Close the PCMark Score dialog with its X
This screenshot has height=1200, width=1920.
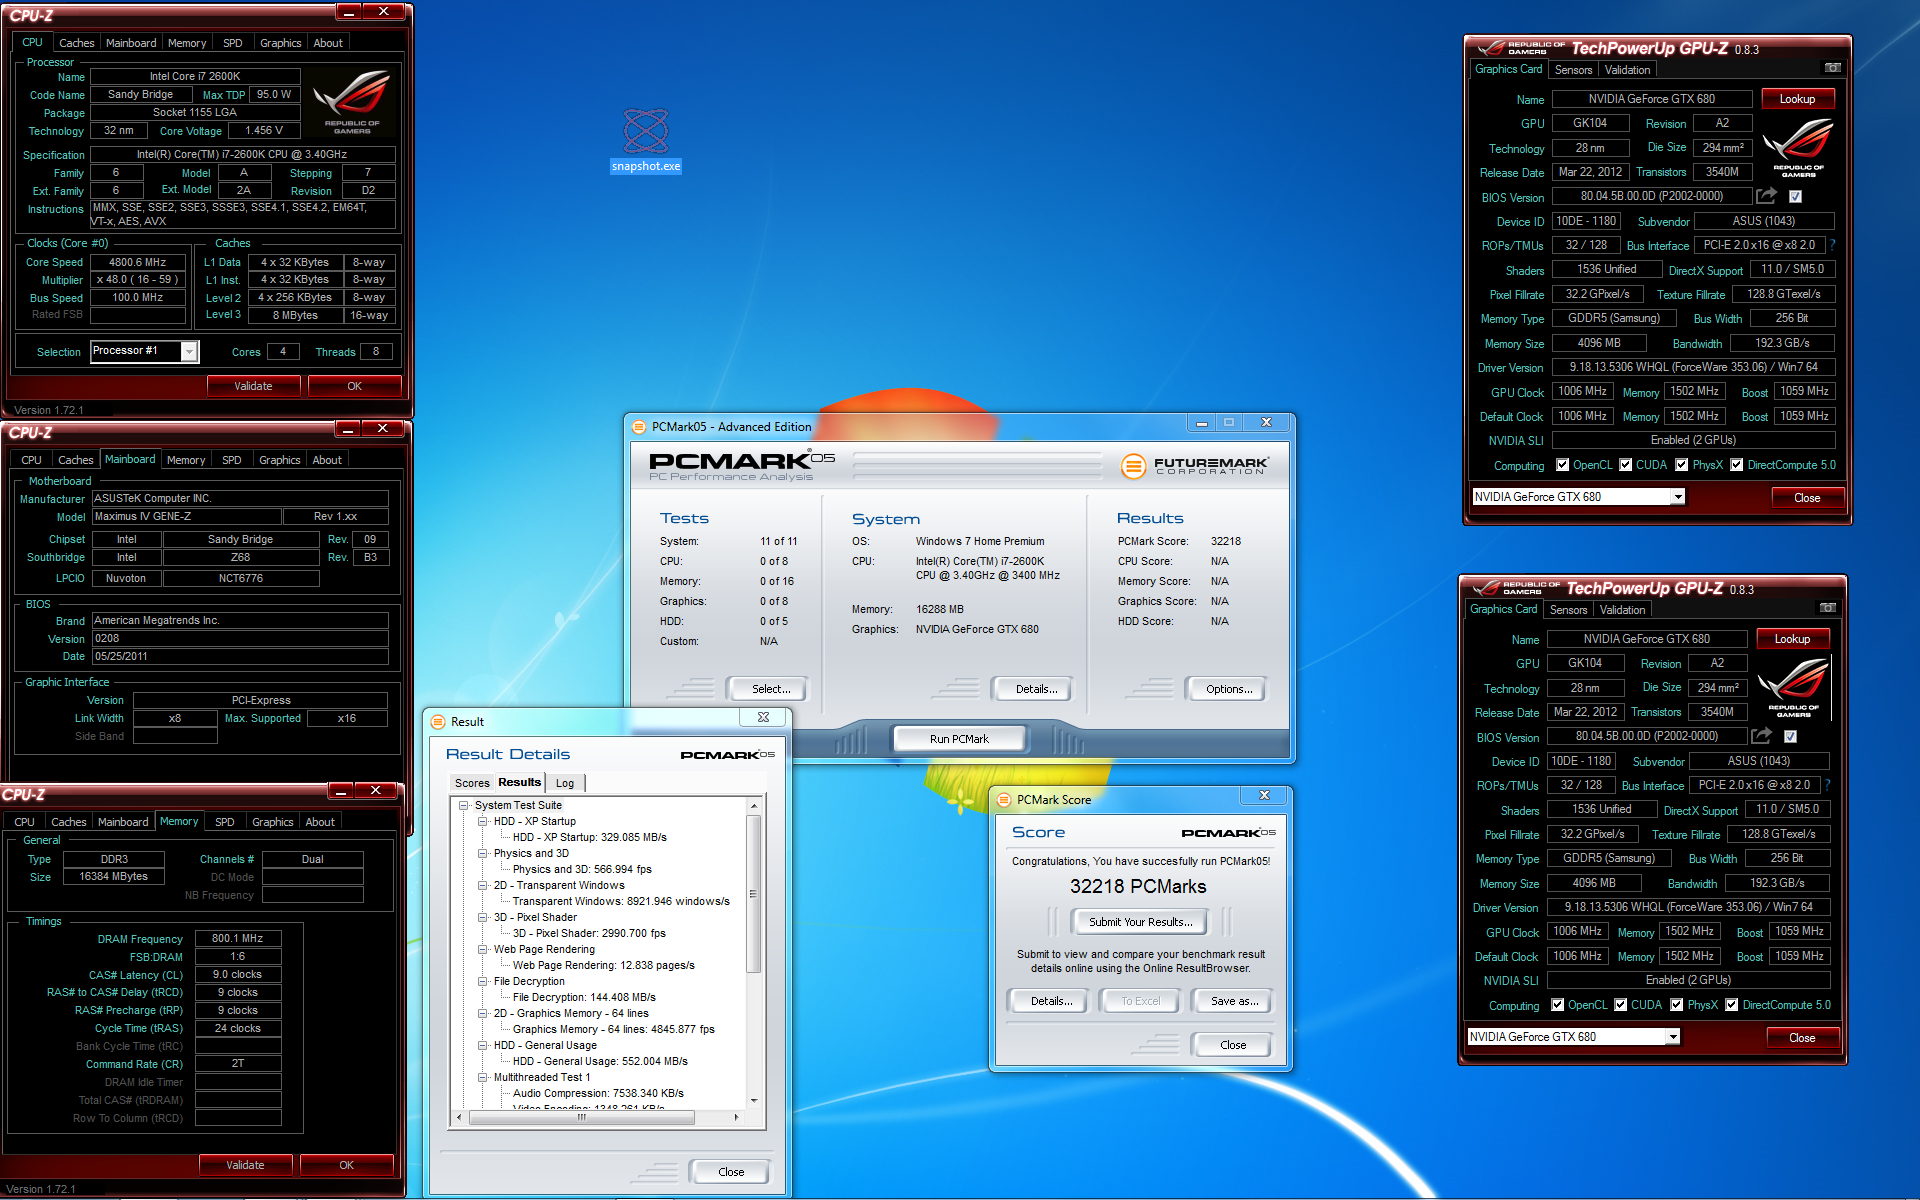[1264, 795]
